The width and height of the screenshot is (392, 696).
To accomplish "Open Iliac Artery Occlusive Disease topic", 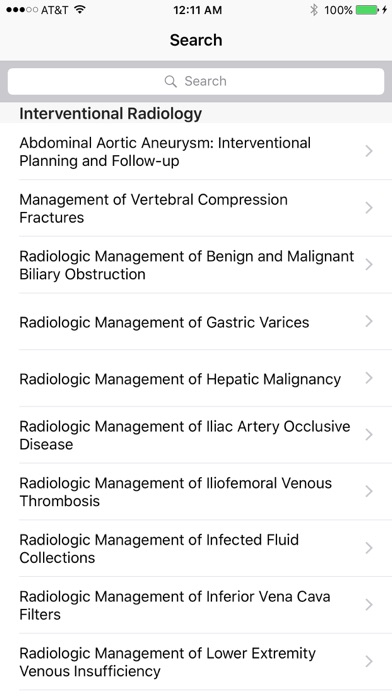I will click(x=196, y=435).
